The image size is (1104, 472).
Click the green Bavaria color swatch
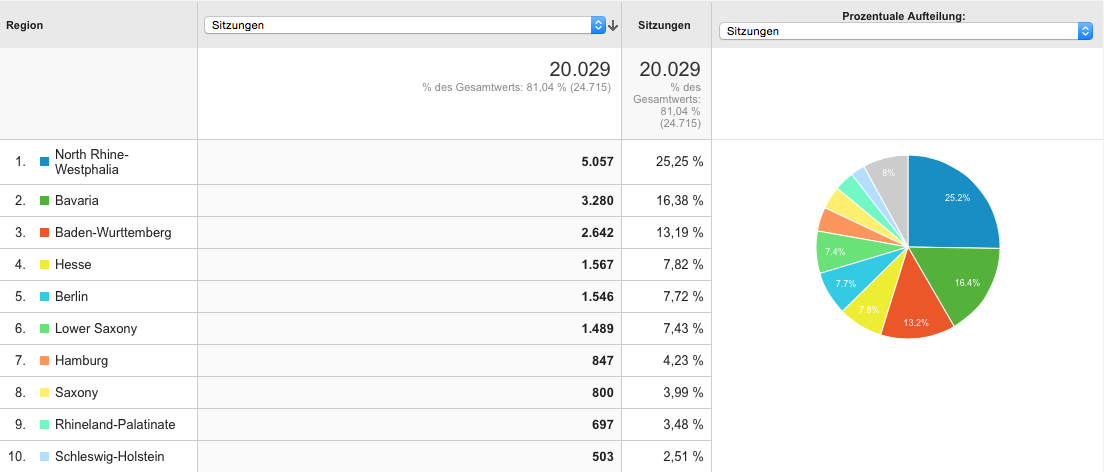click(x=44, y=201)
